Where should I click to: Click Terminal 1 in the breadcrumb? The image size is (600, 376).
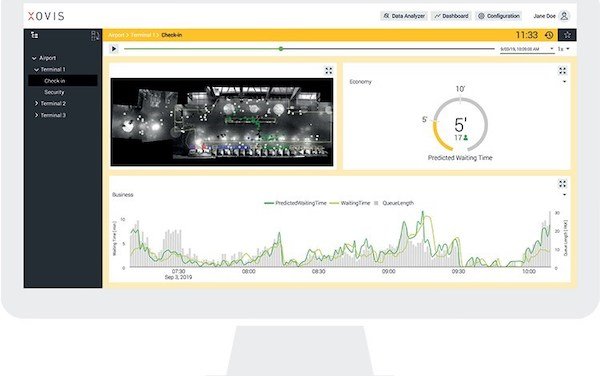[142, 35]
